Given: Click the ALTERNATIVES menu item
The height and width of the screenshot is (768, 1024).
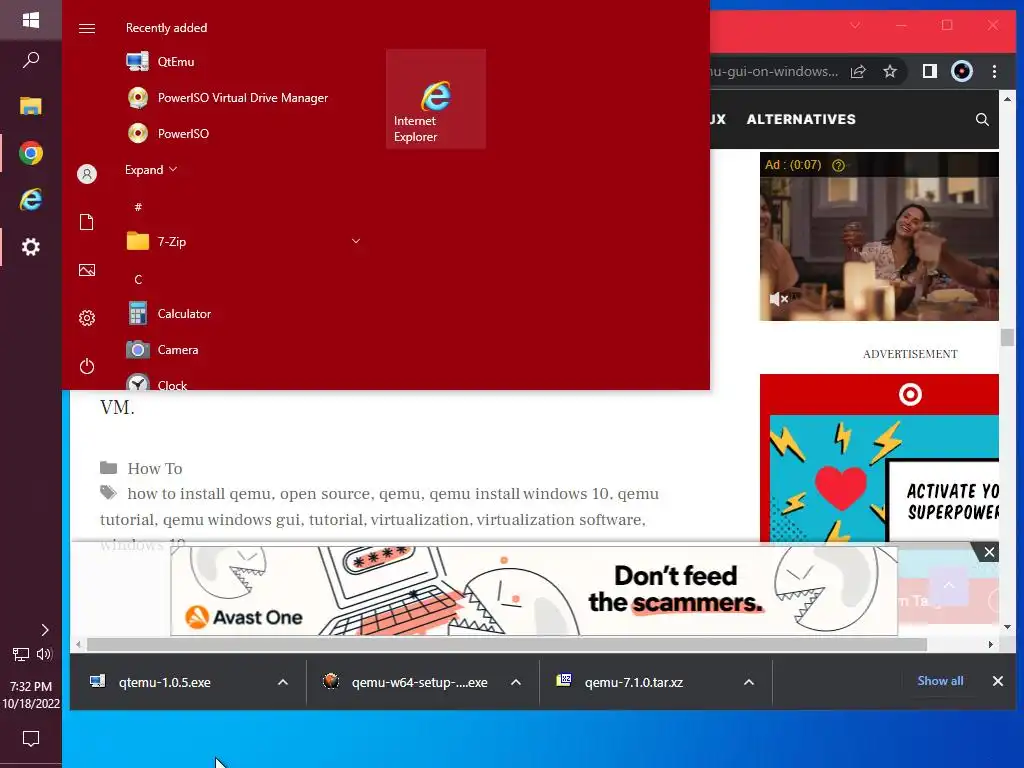Looking at the screenshot, I should [801, 120].
